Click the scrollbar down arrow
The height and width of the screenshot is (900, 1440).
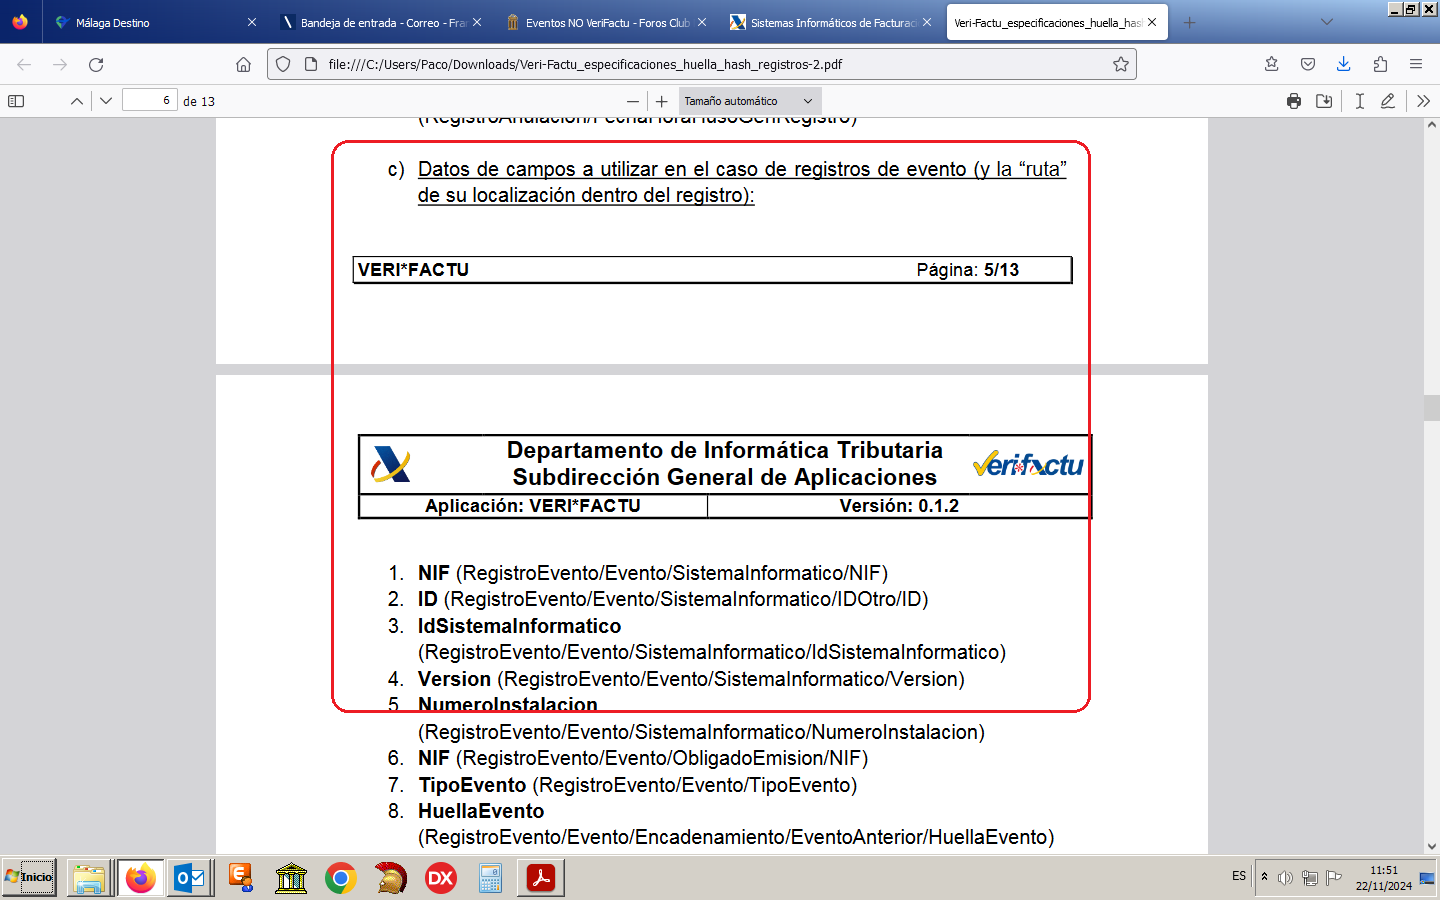(1431, 846)
